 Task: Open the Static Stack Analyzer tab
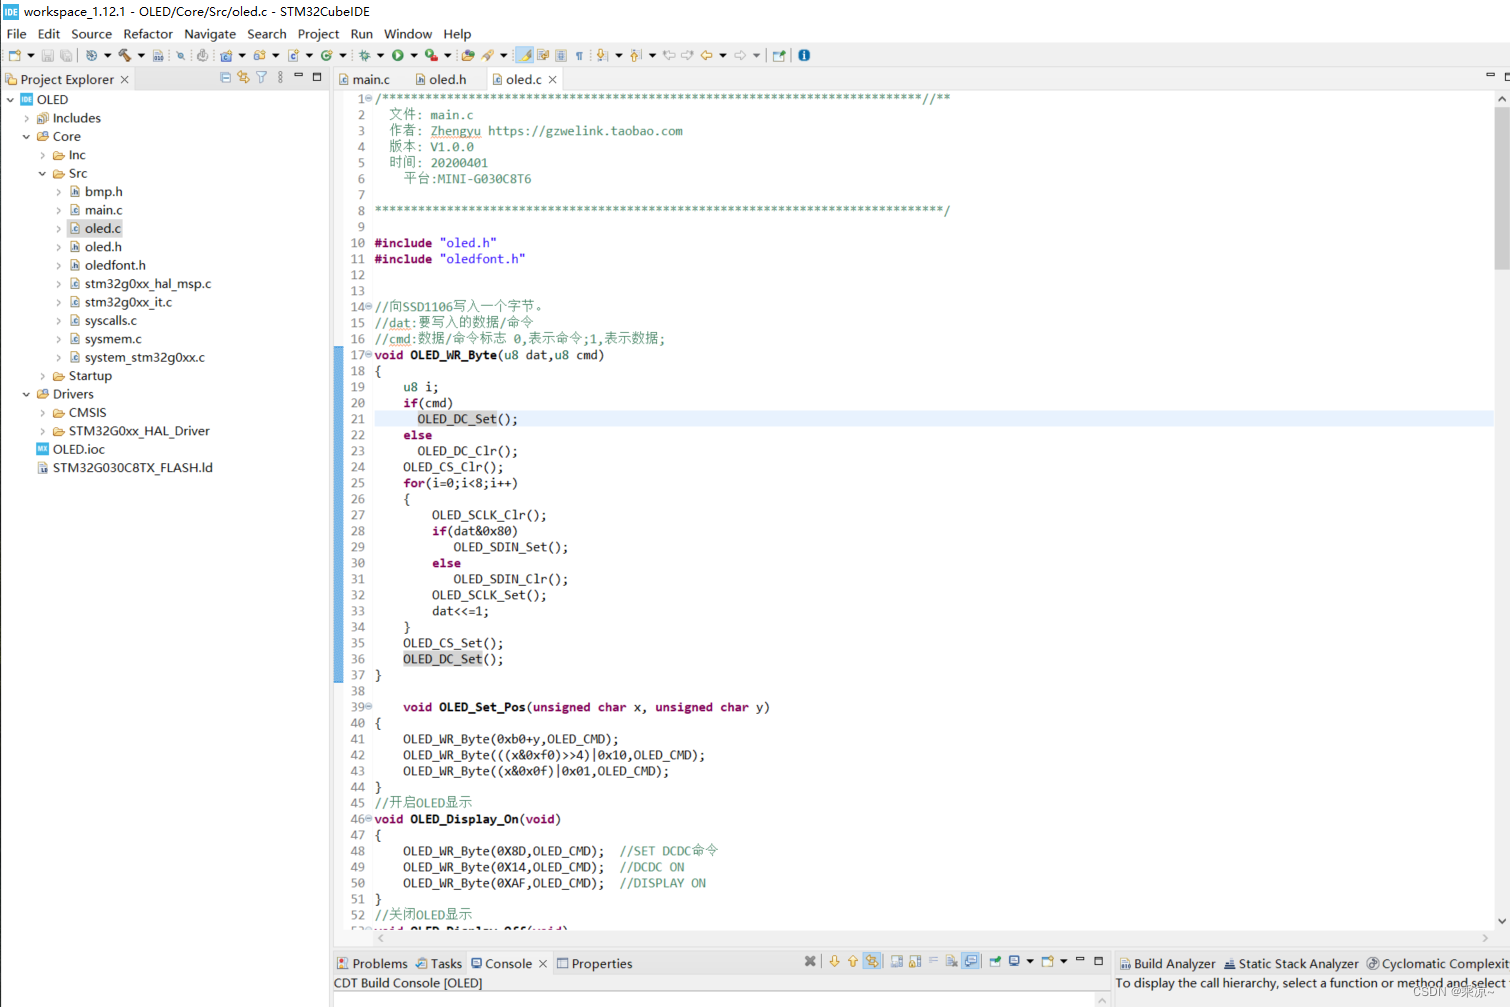[1291, 963]
